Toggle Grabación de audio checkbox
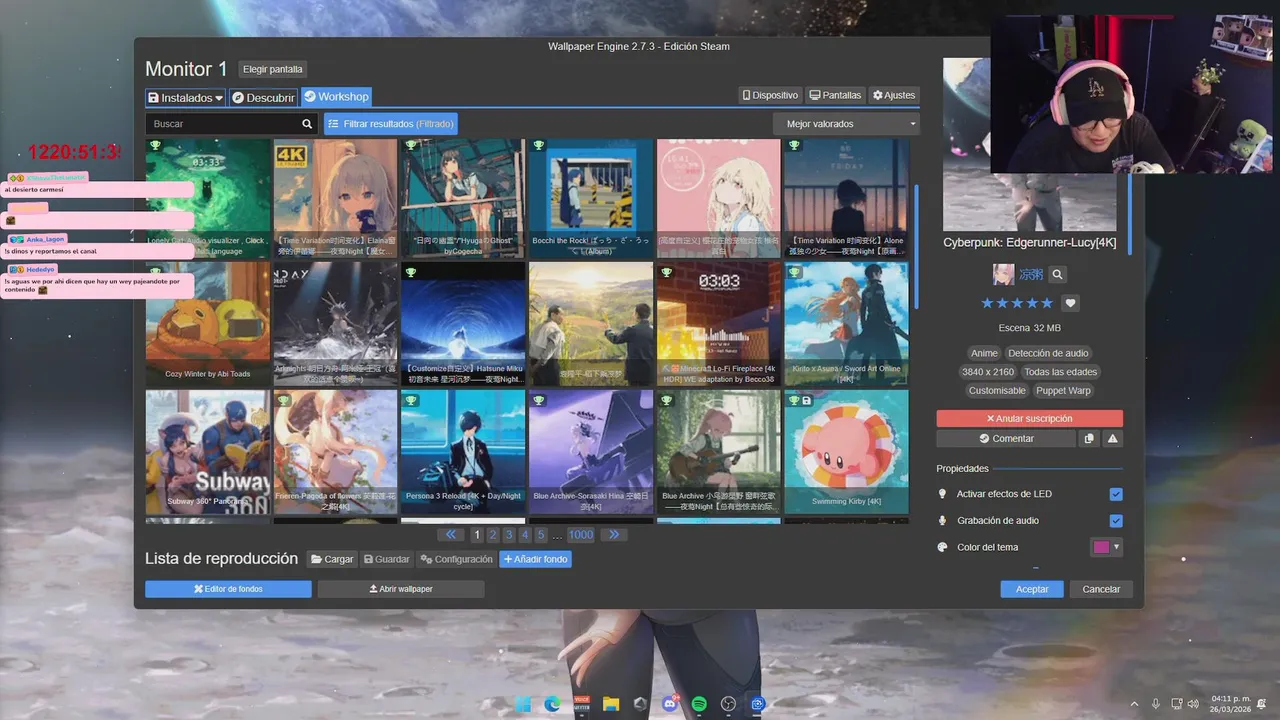The height and width of the screenshot is (720, 1280). pos(1116,521)
